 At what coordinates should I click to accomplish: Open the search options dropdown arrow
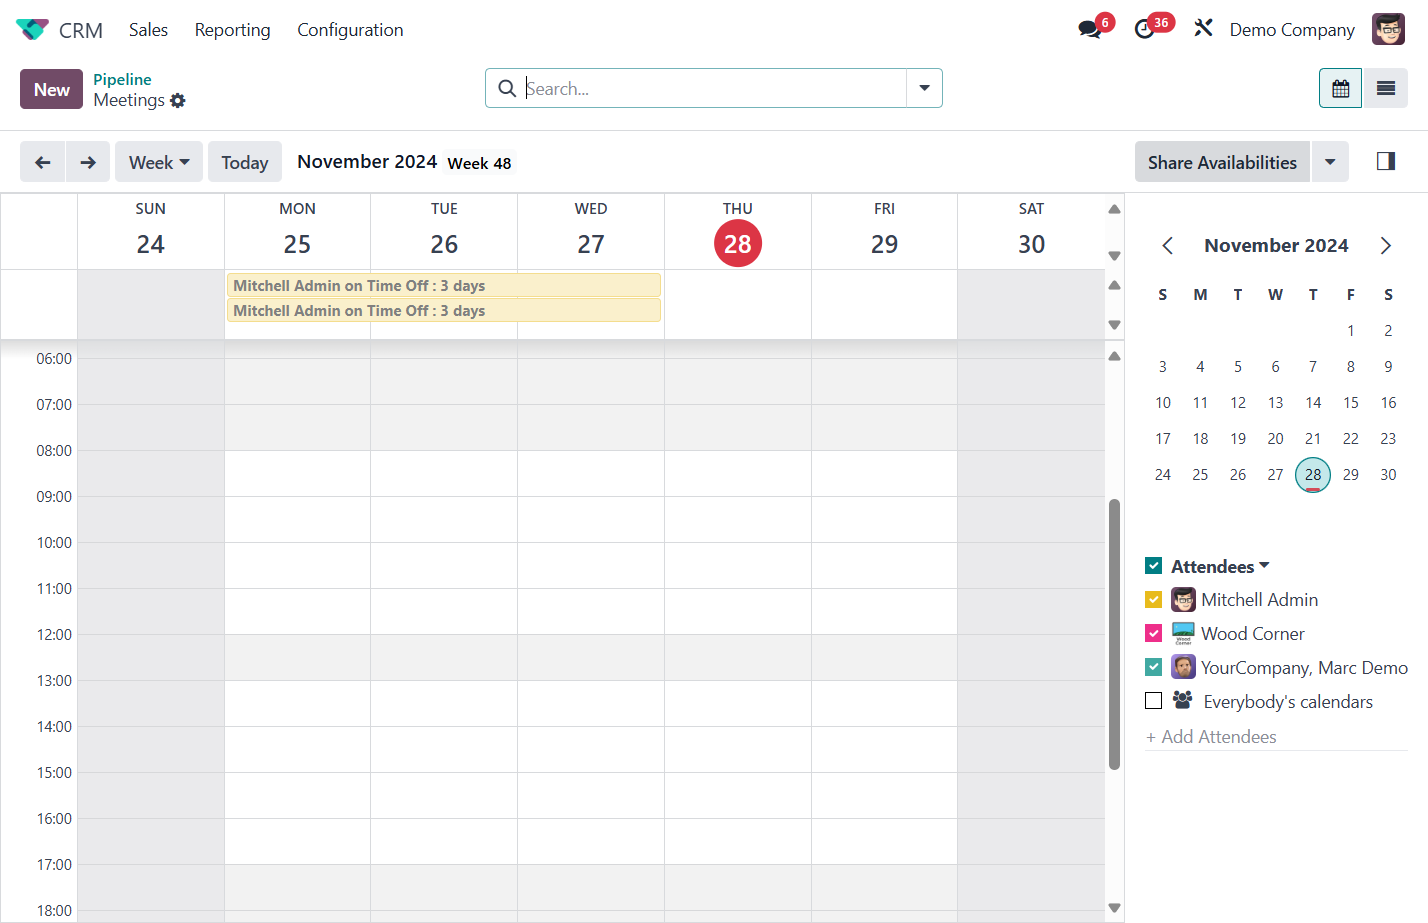924,88
